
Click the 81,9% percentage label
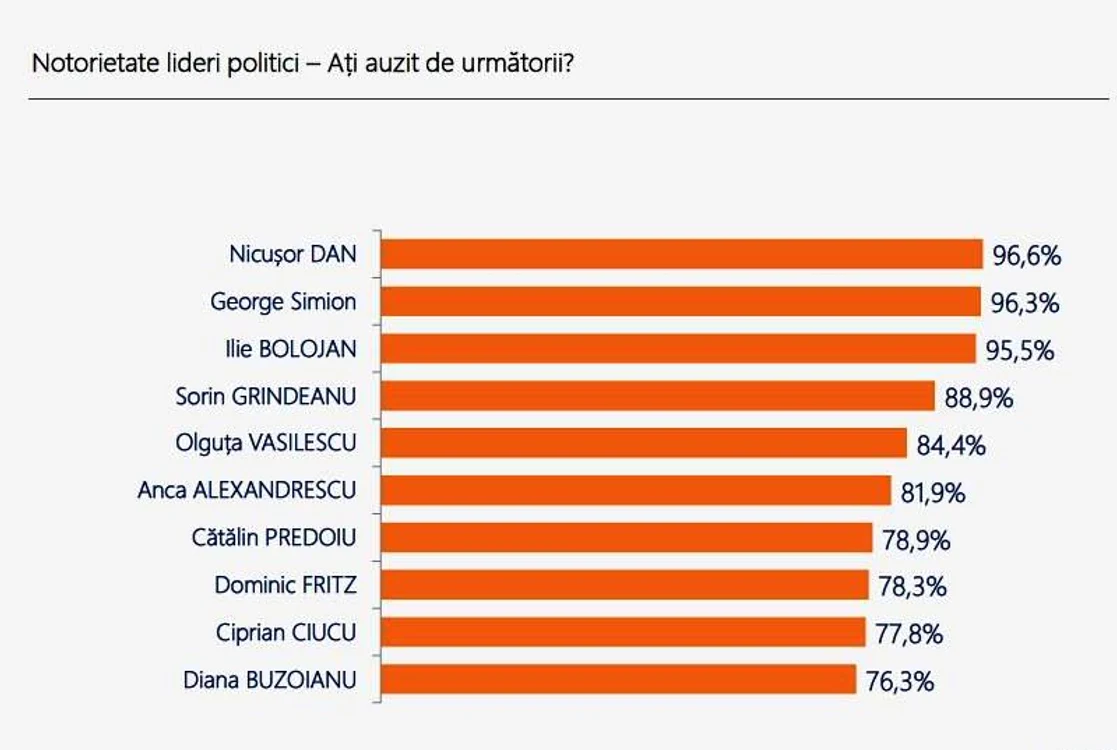pos(933,493)
